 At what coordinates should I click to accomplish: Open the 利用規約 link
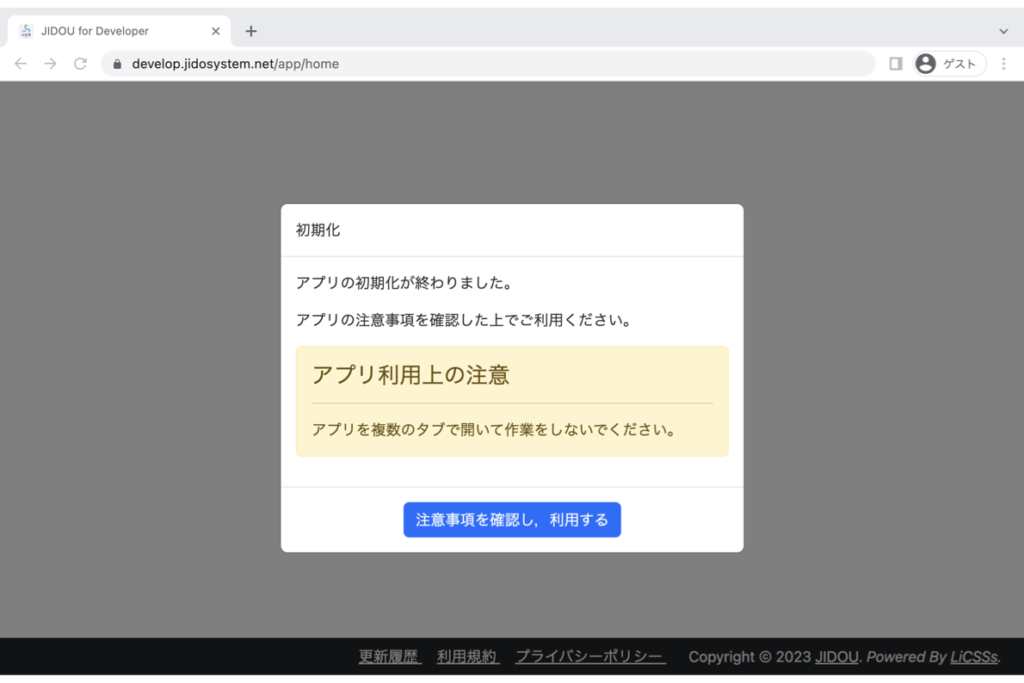click(468, 657)
